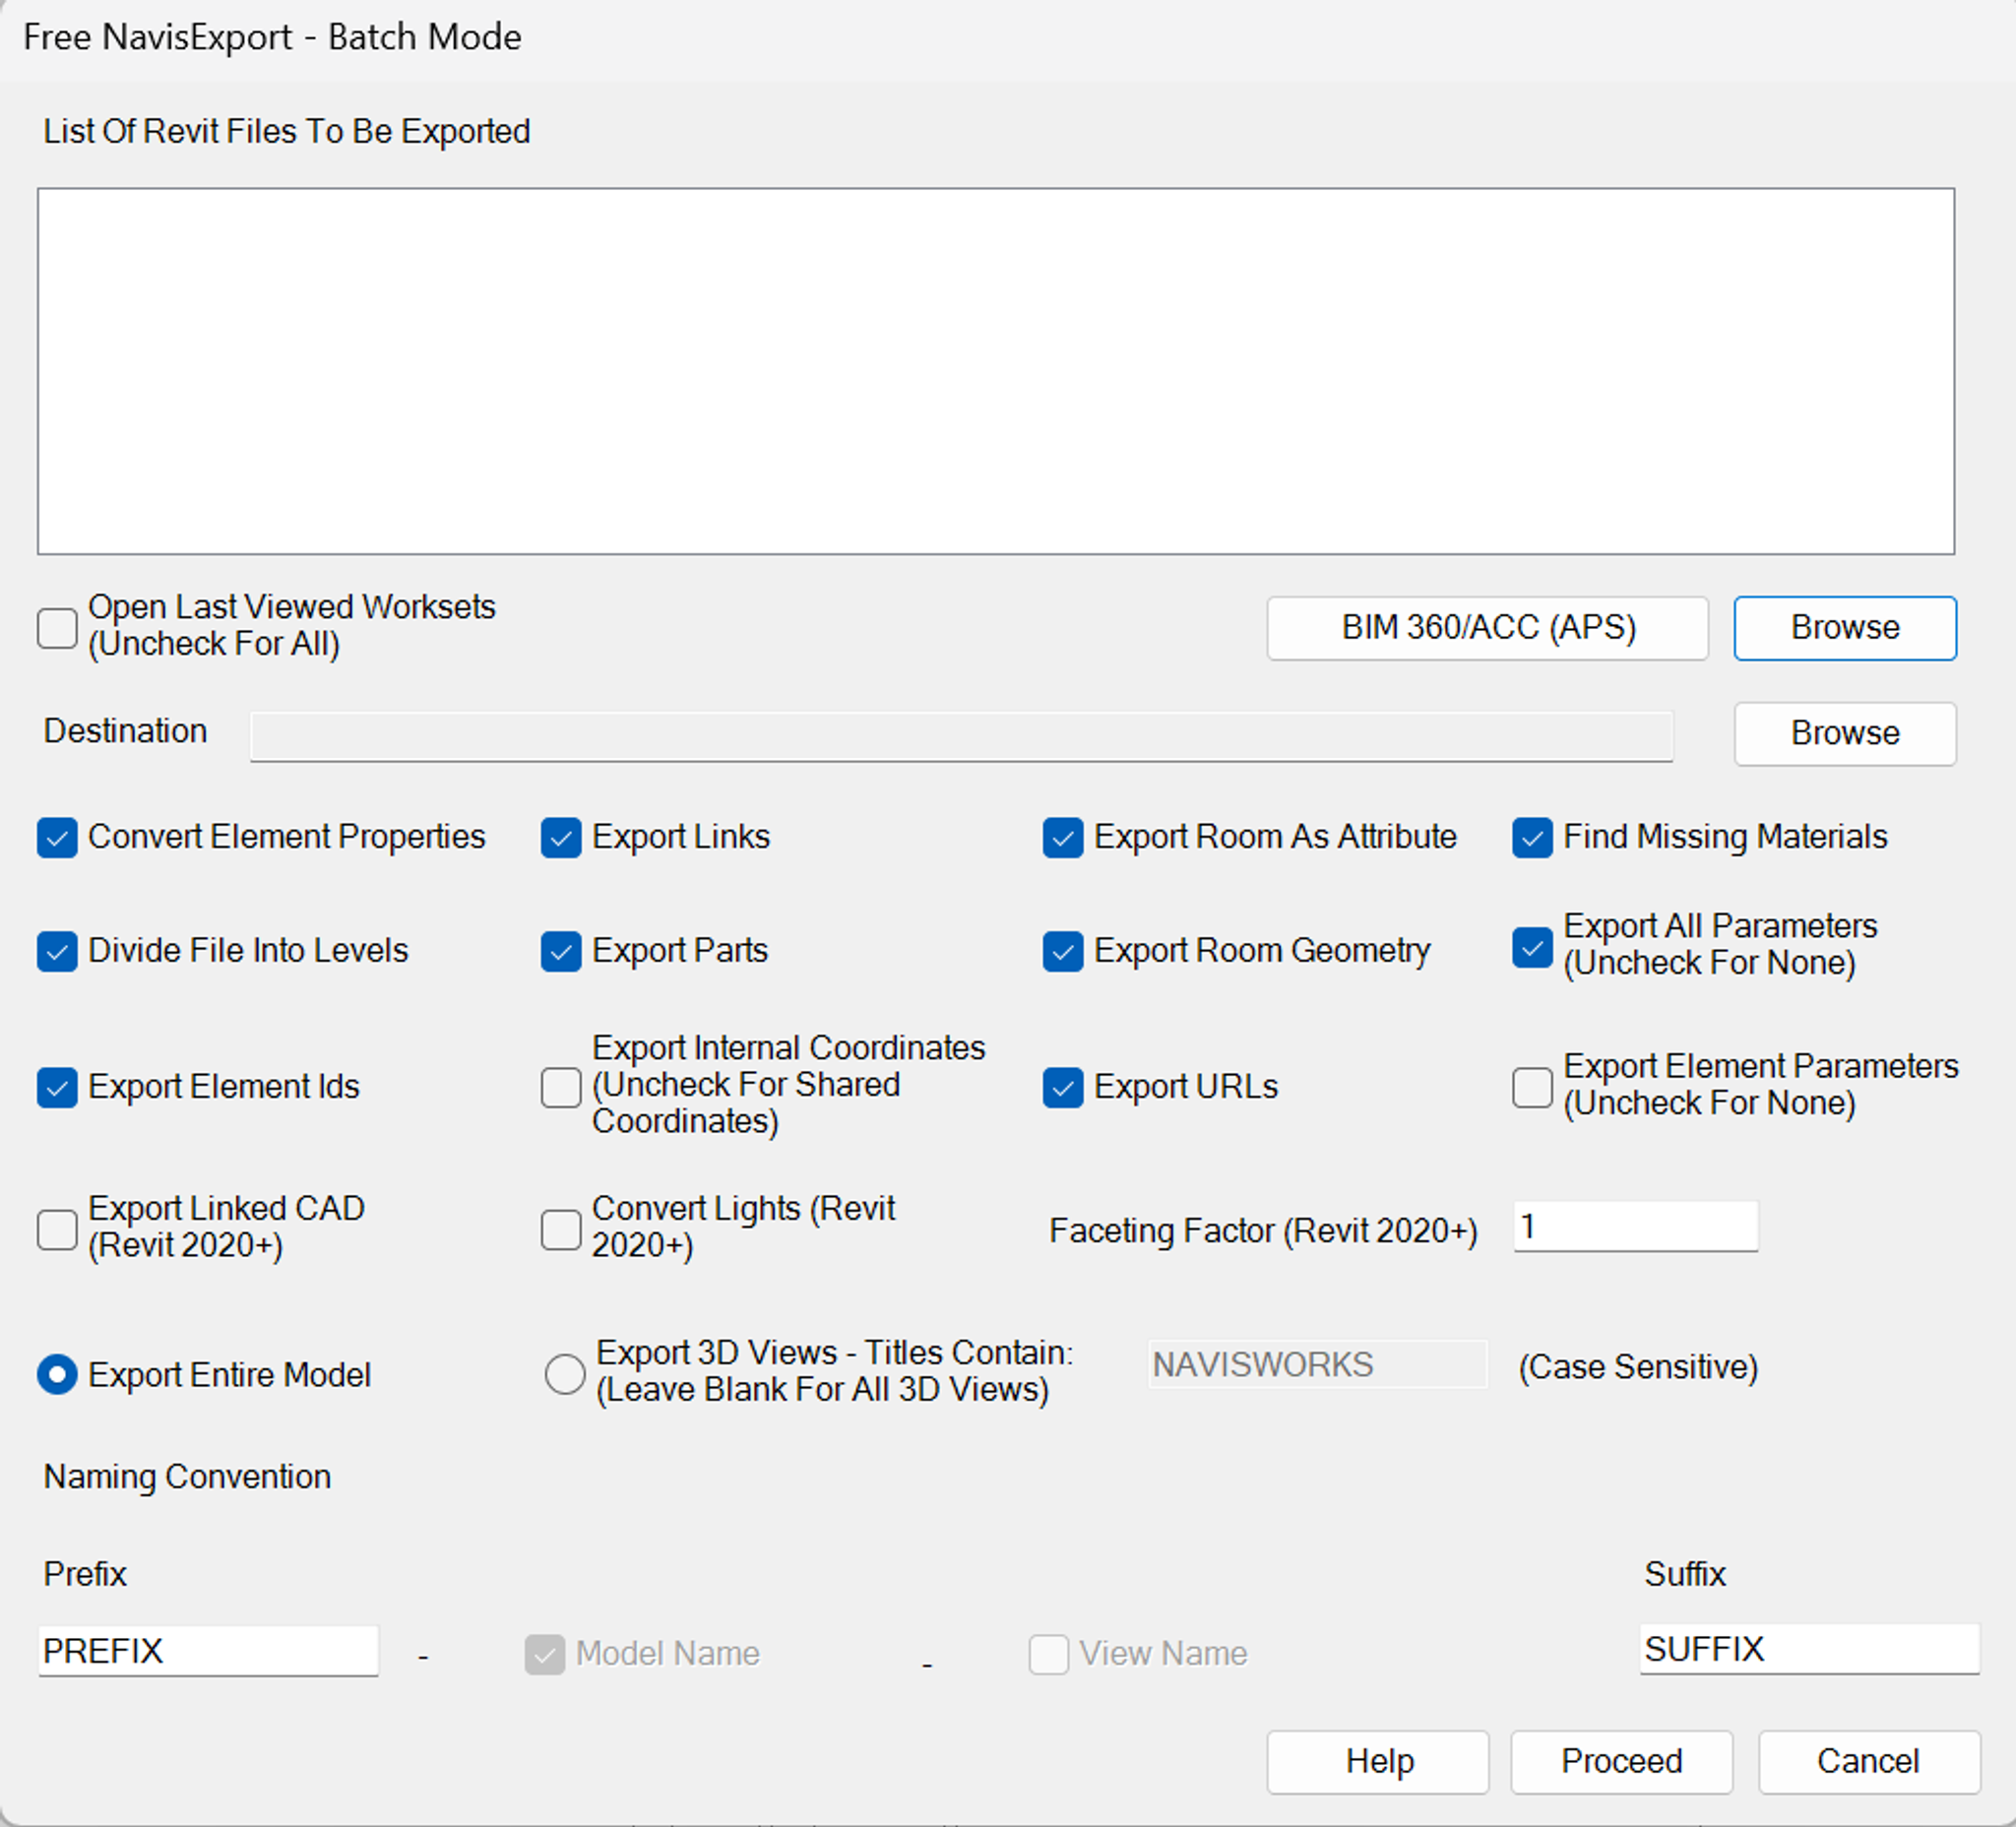Select Export 3D Views radio button
Viewport: 2016px width, 1827px height.
pos(565,1373)
